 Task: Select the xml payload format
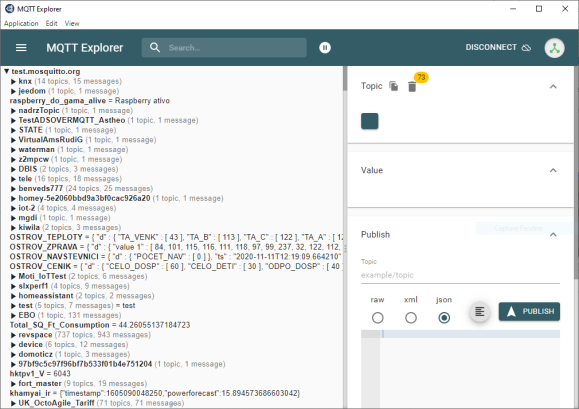411,318
